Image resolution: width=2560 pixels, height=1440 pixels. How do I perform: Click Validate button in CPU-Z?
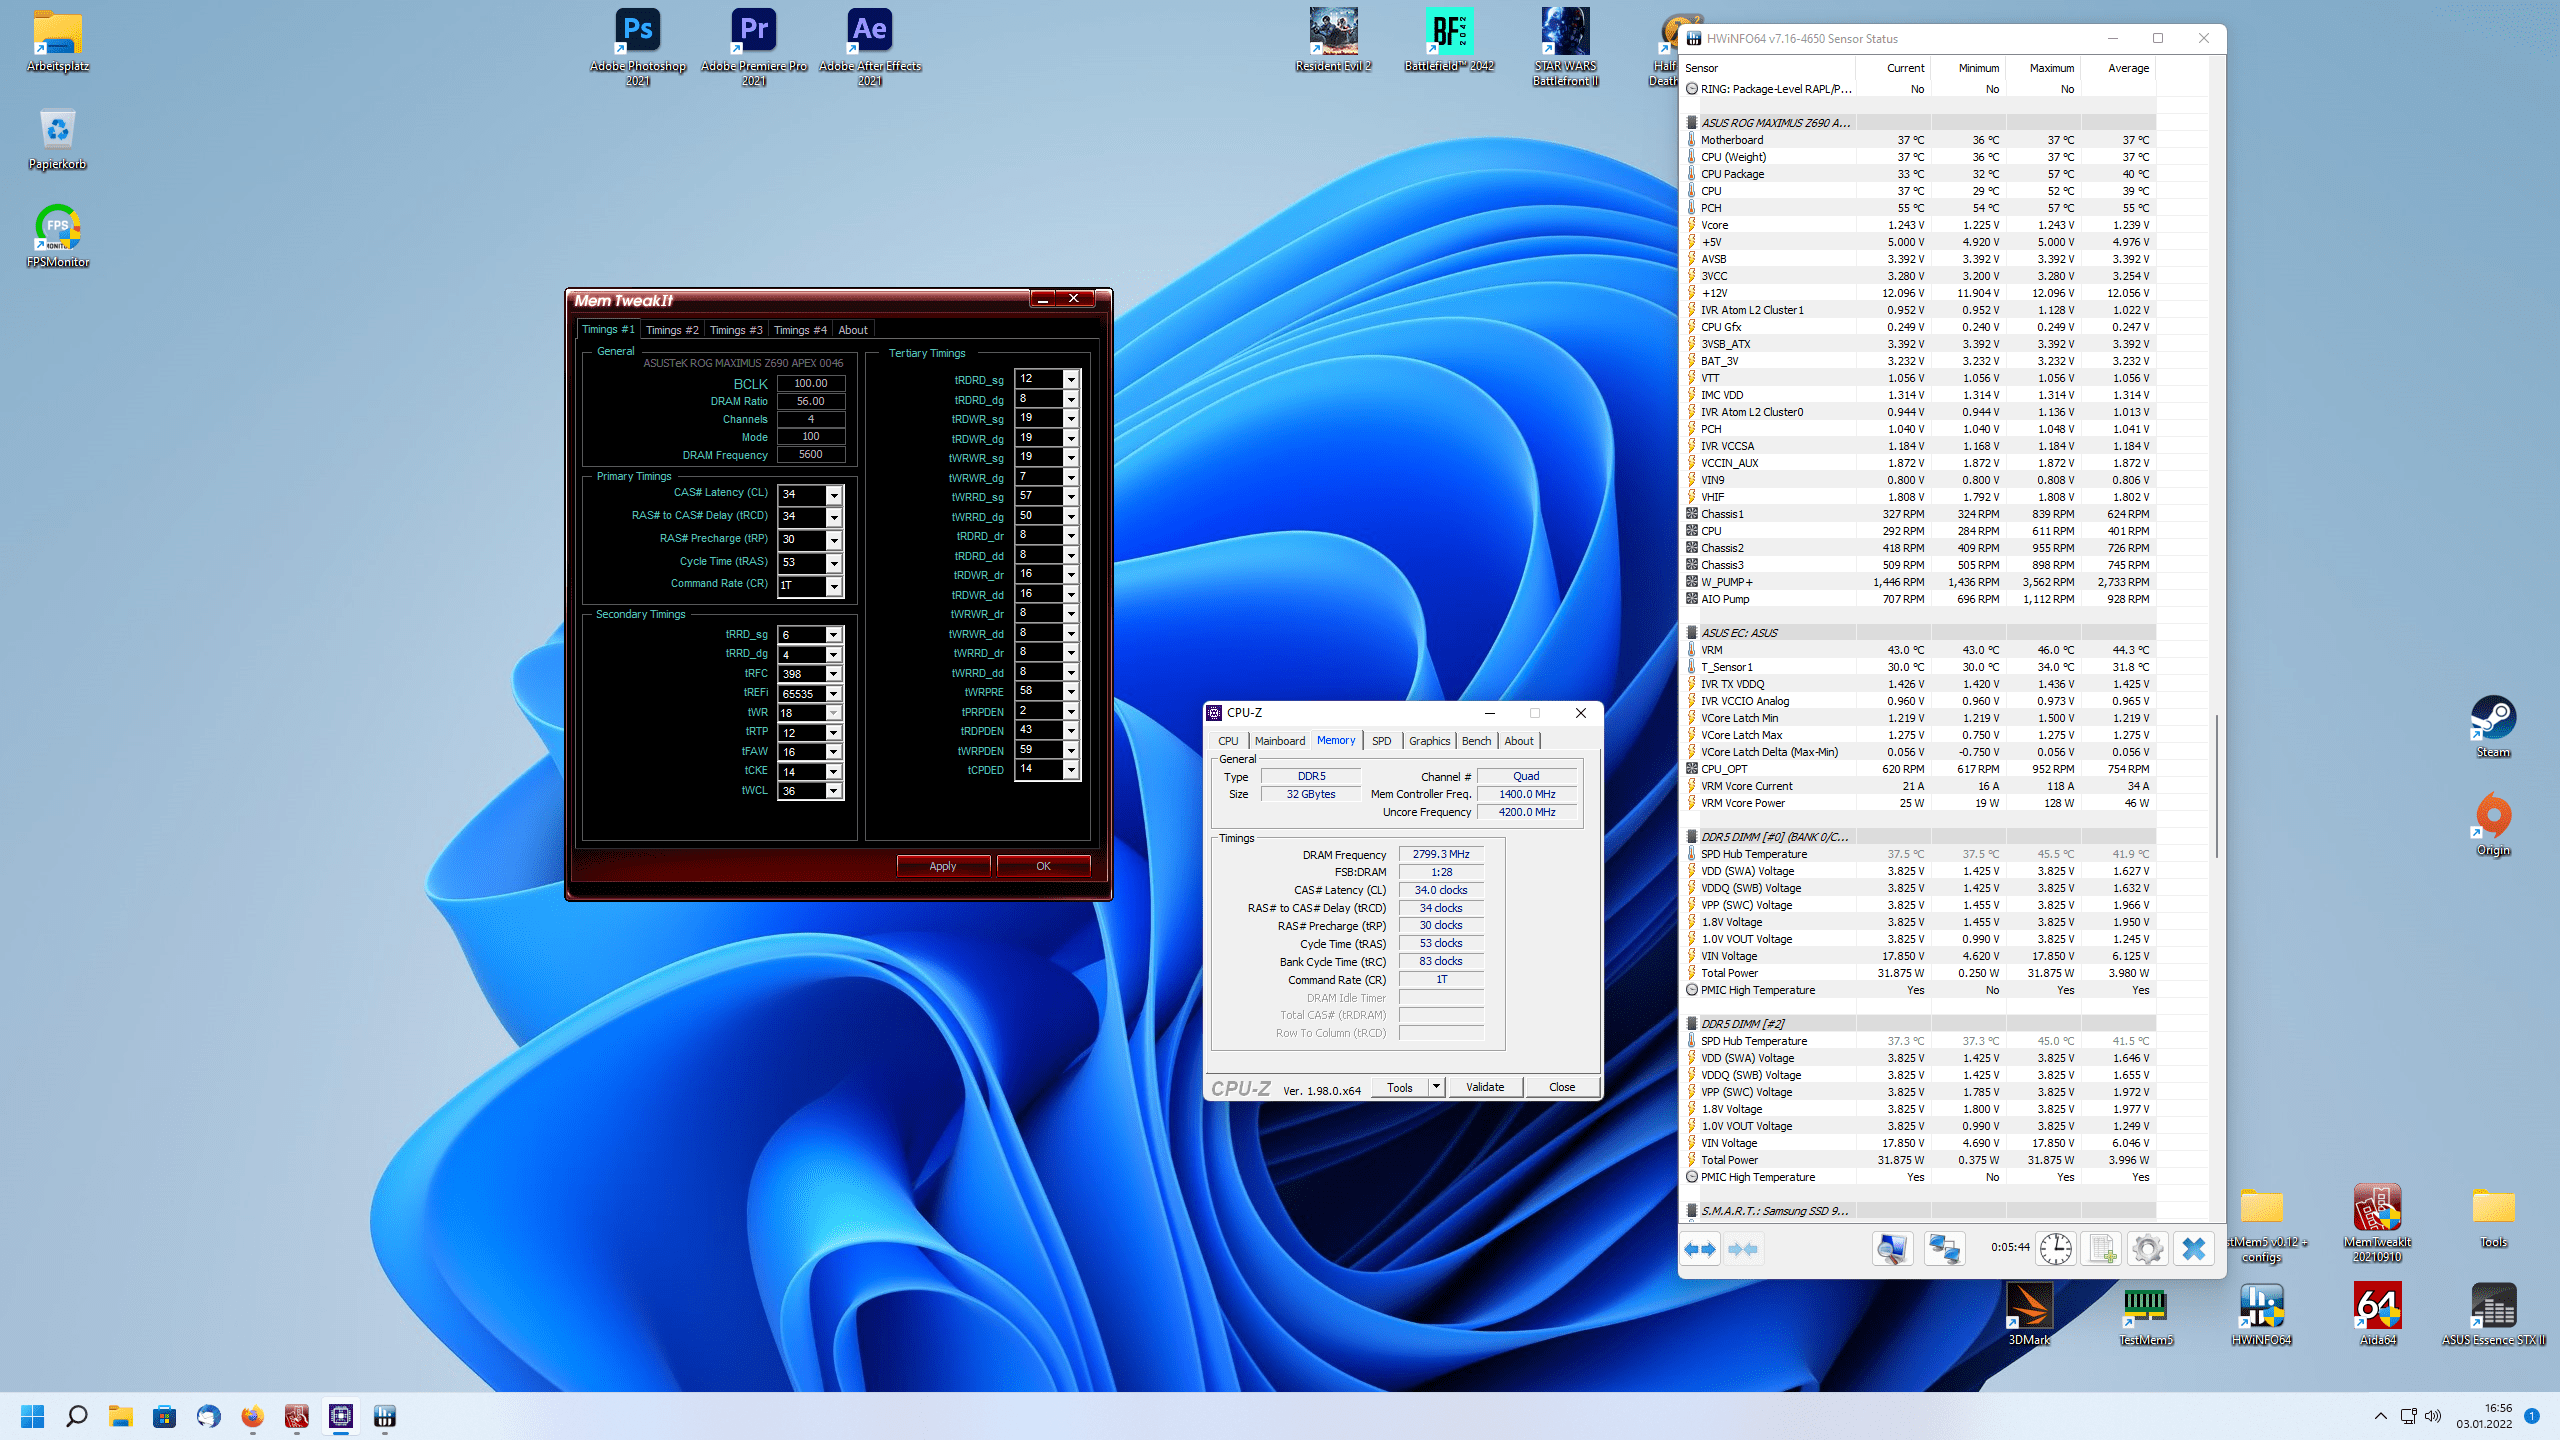coord(1485,1087)
